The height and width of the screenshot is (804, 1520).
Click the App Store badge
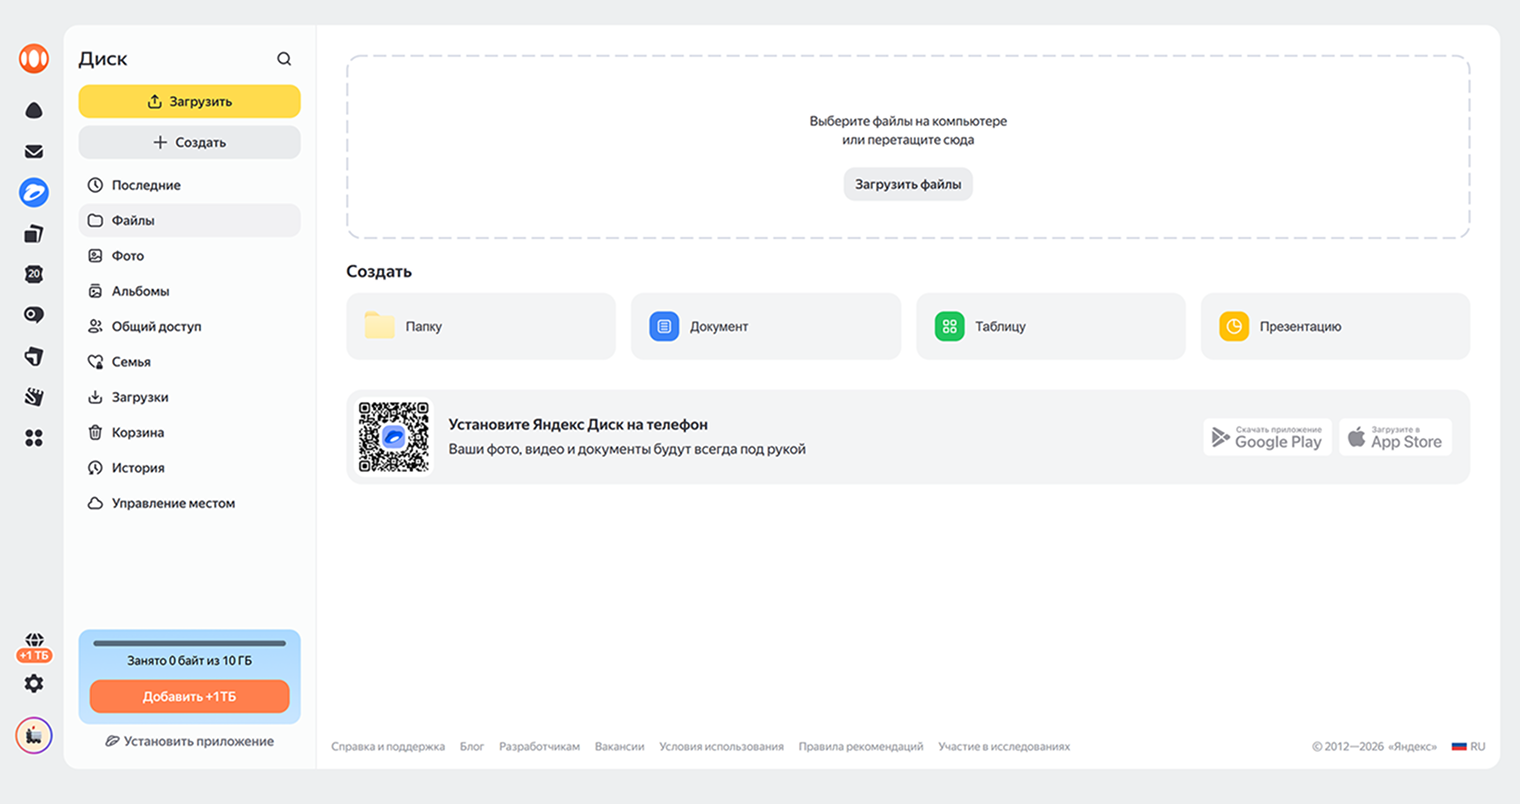[1395, 437]
